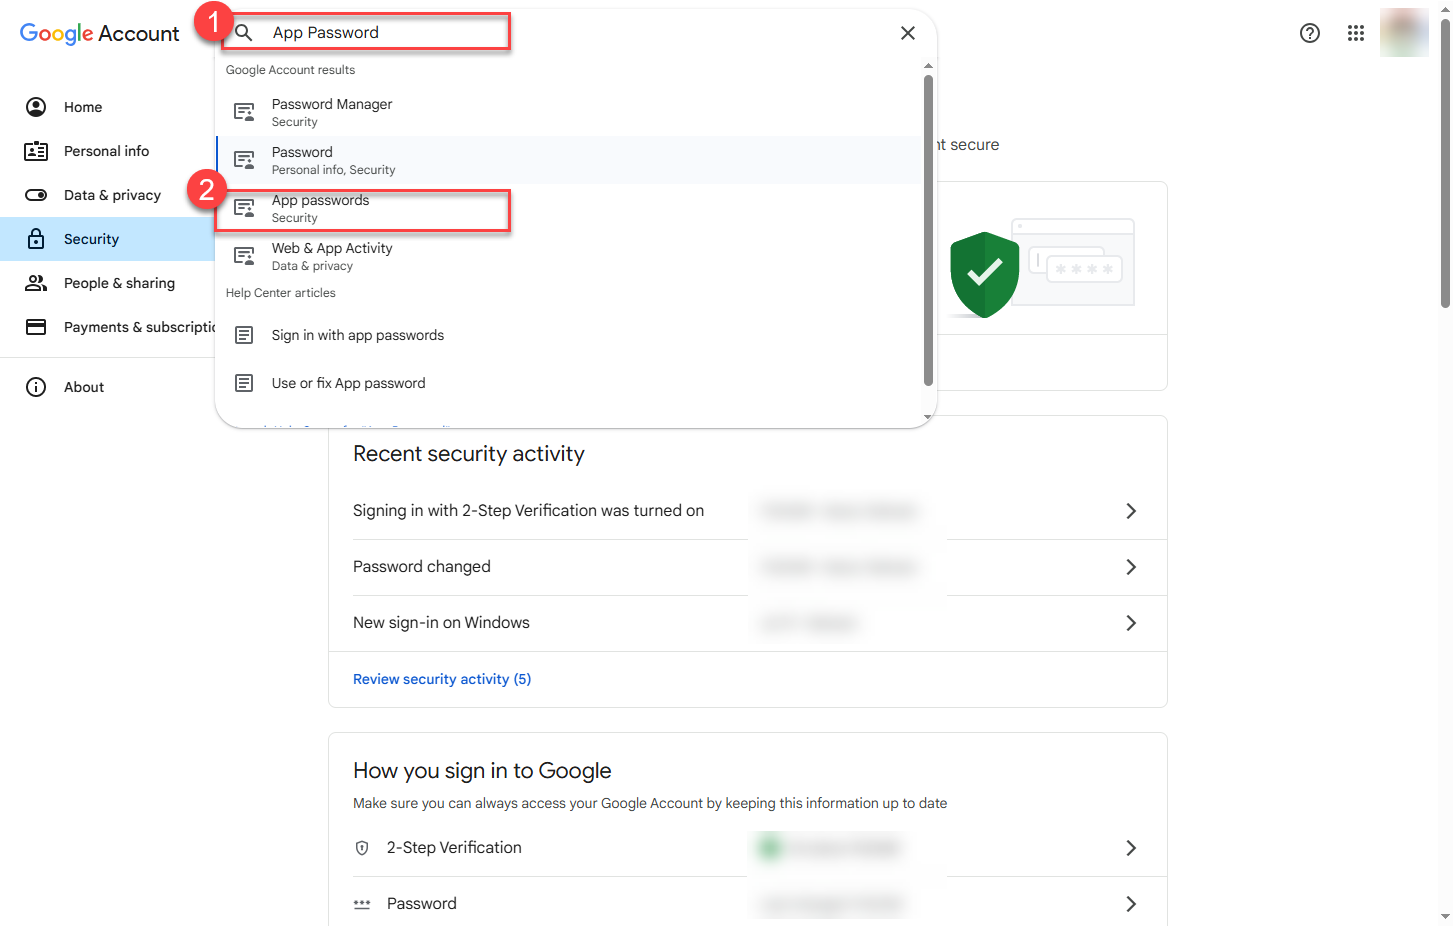The width and height of the screenshot is (1453, 926).
Task: Open the Google apps grid icon
Action: pyautogui.click(x=1355, y=33)
